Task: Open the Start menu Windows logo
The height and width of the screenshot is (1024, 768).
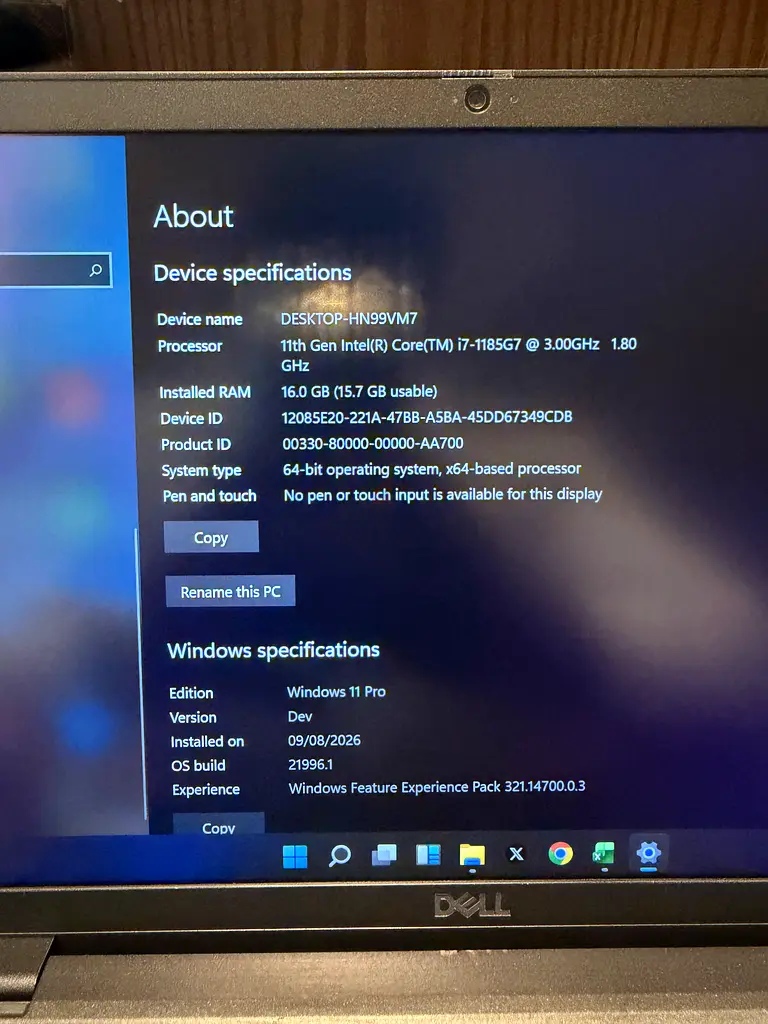Action: [x=295, y=856]
